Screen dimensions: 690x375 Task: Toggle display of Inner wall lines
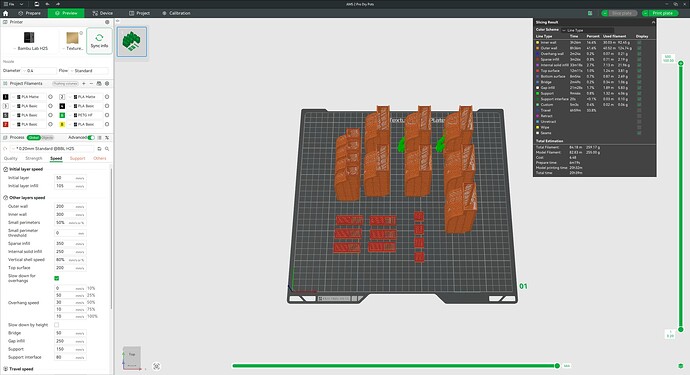click(639, 43)
